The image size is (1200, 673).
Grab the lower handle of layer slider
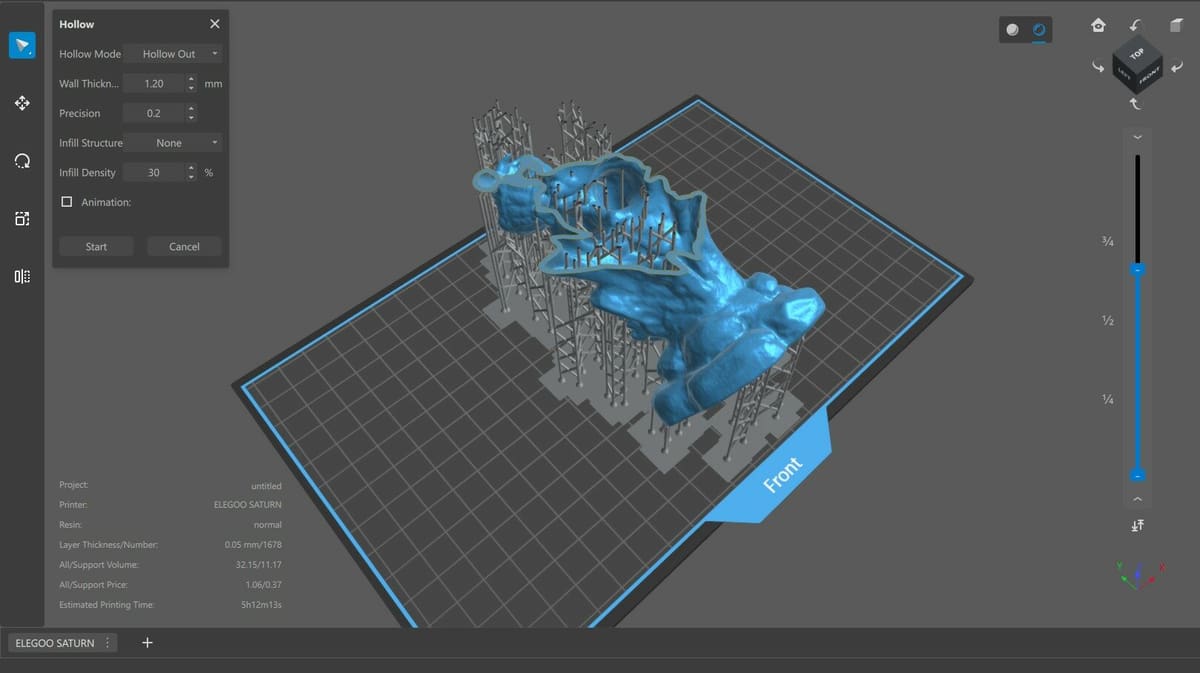[1137, 475]
